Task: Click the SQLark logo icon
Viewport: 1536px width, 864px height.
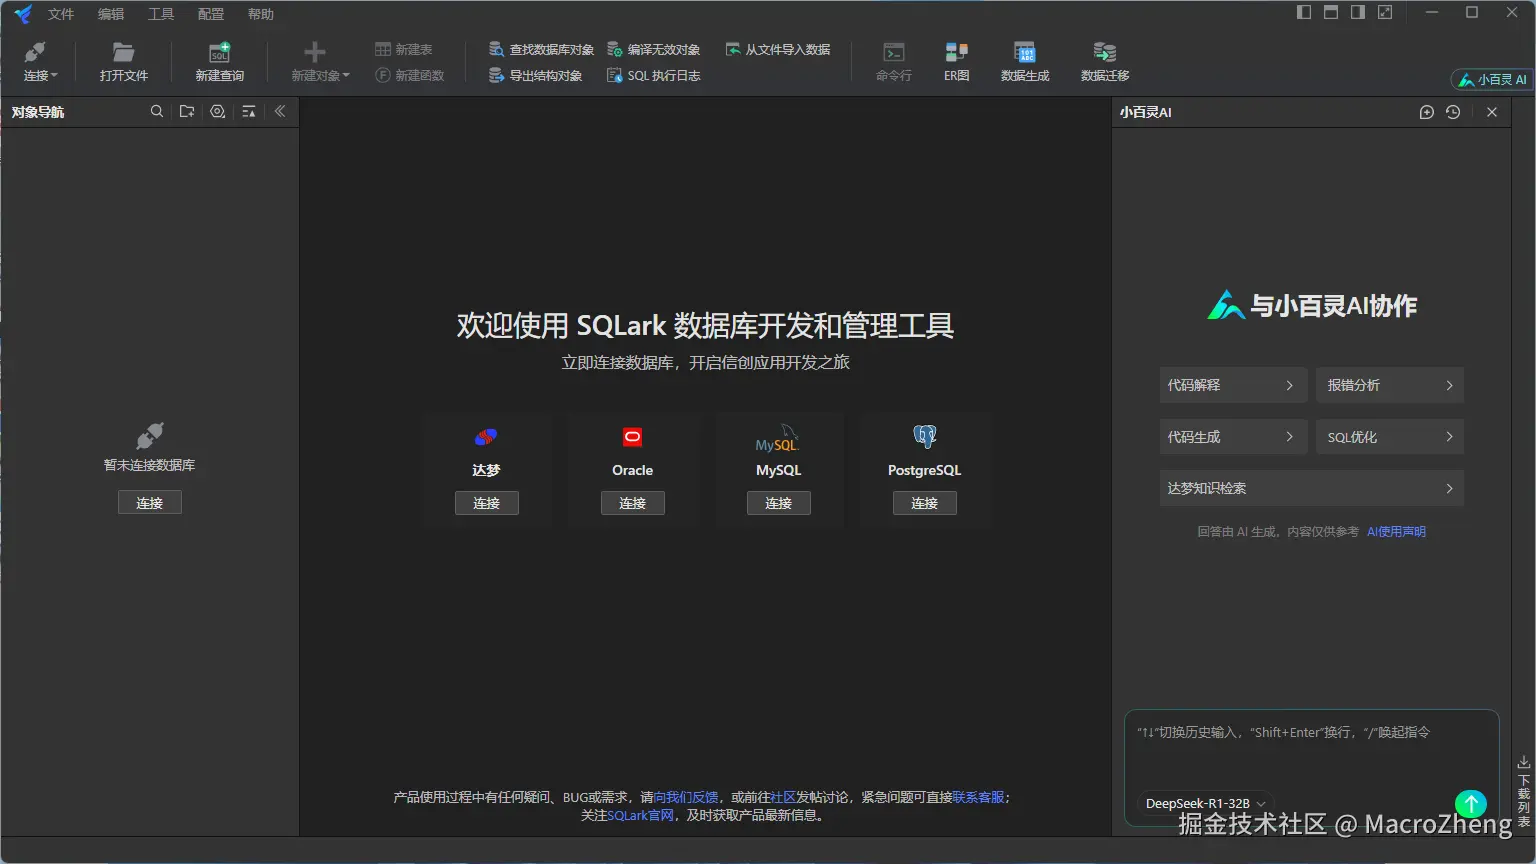Action: click(22, 14)
